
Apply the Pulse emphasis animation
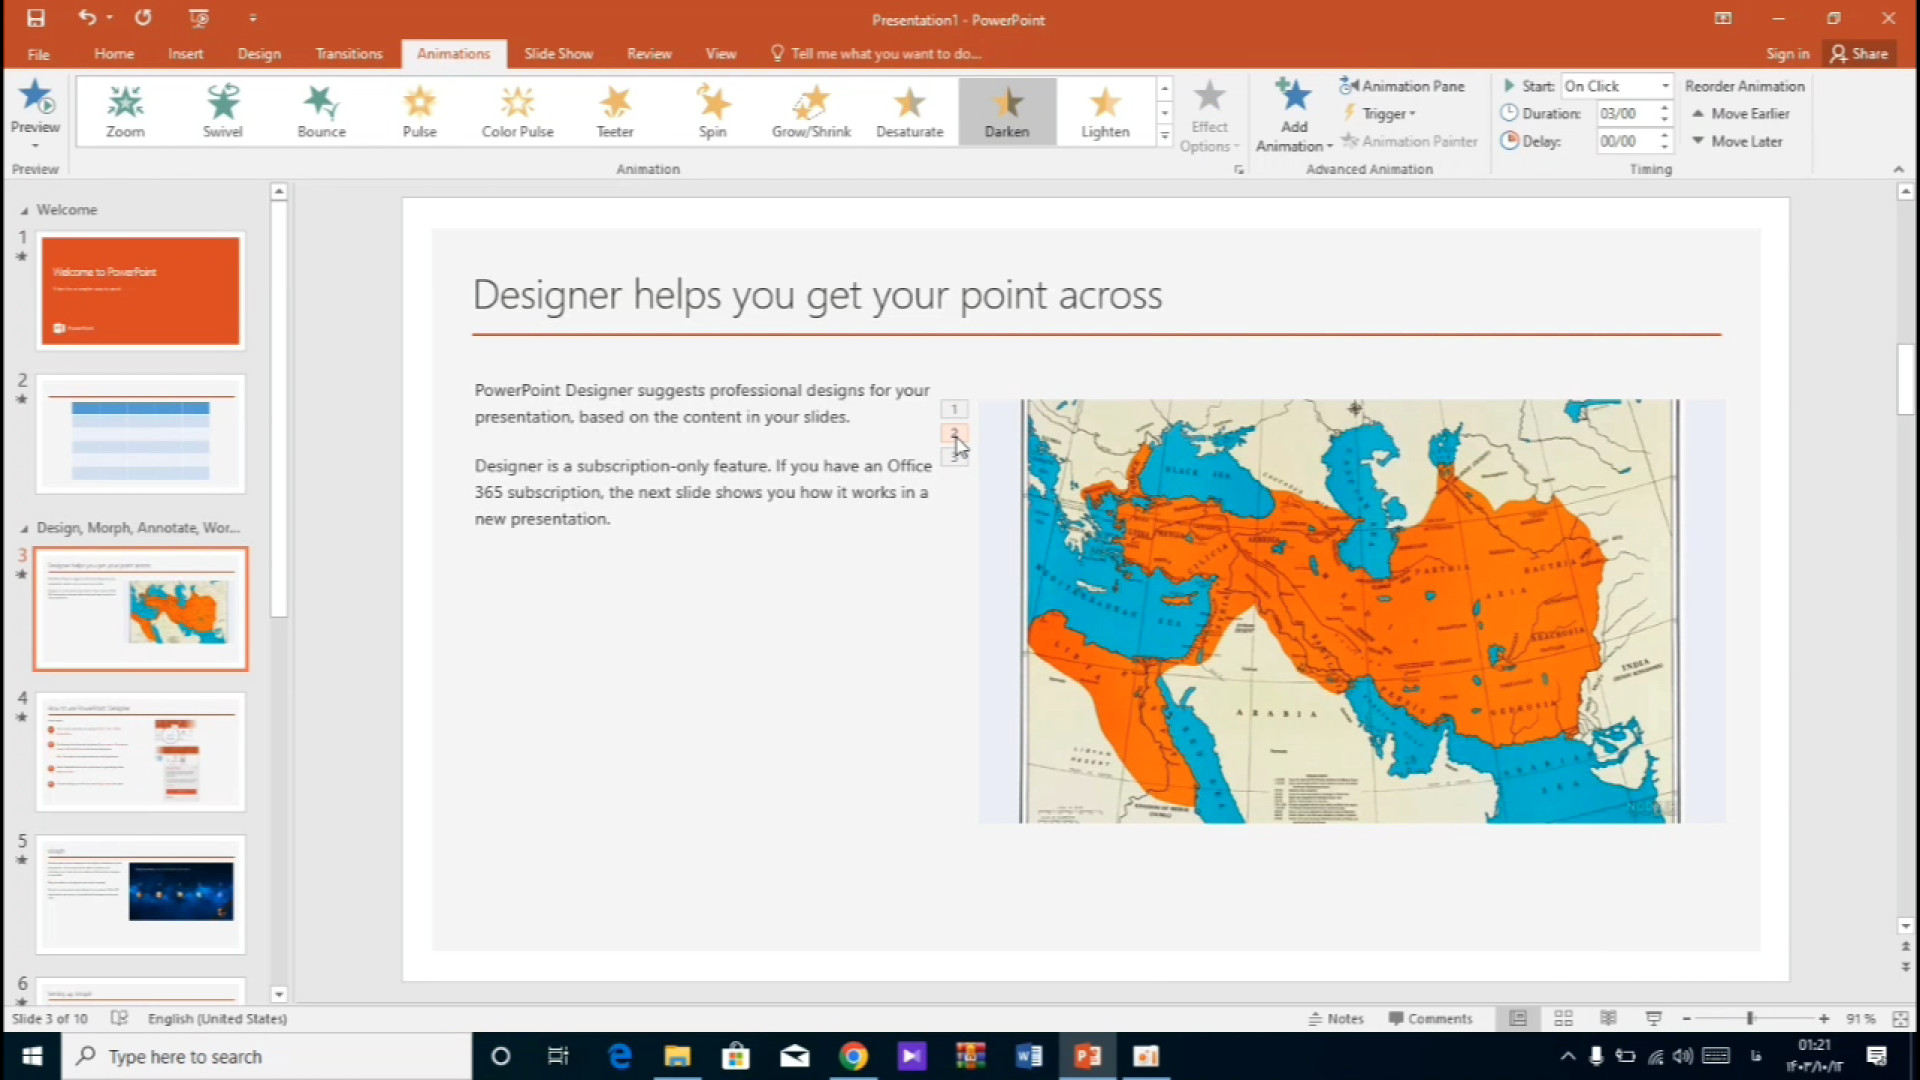point(419,112)
